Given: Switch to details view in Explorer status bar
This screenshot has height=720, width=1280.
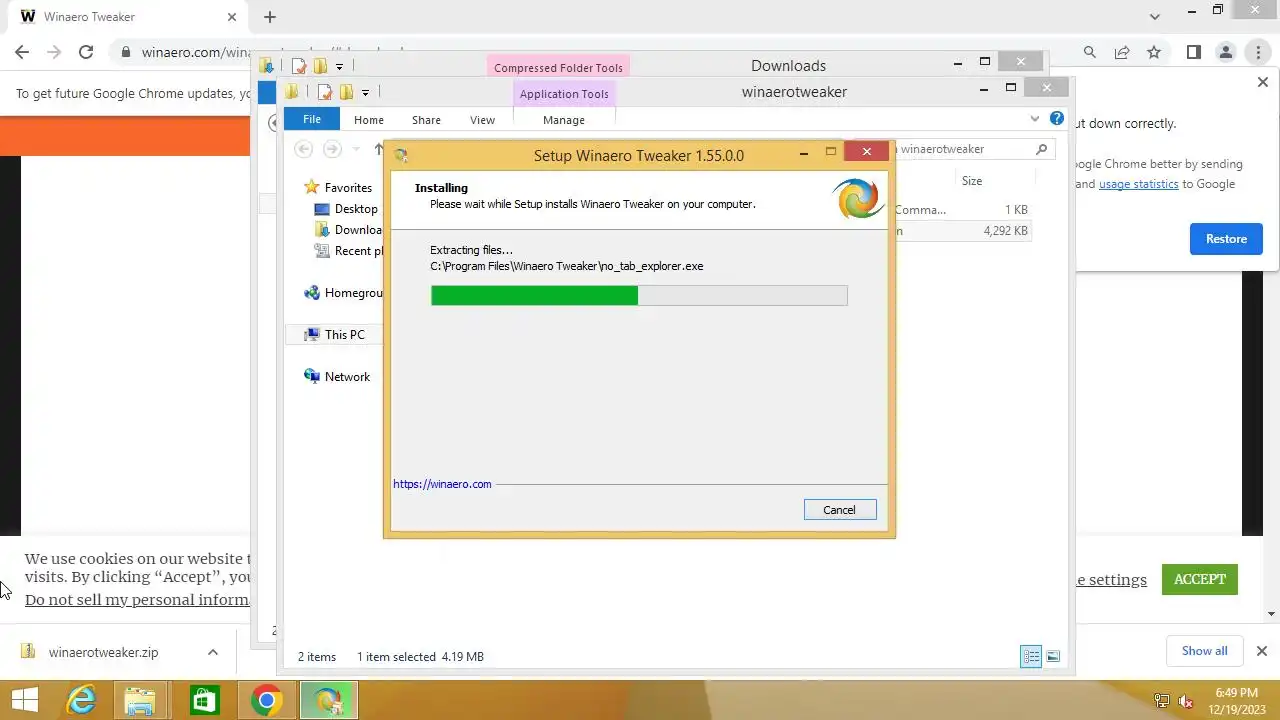Looking at the screenshot, I should point(1031,656).
